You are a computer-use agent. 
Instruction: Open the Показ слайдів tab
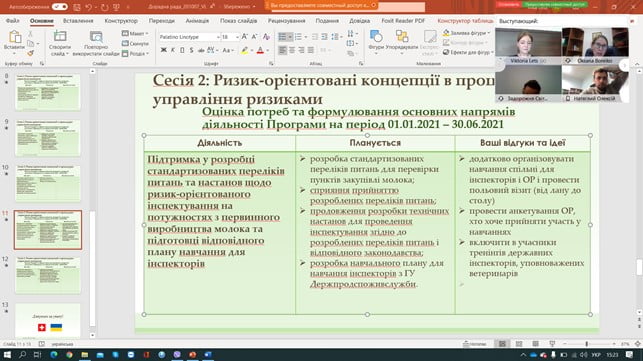(238, 21)
